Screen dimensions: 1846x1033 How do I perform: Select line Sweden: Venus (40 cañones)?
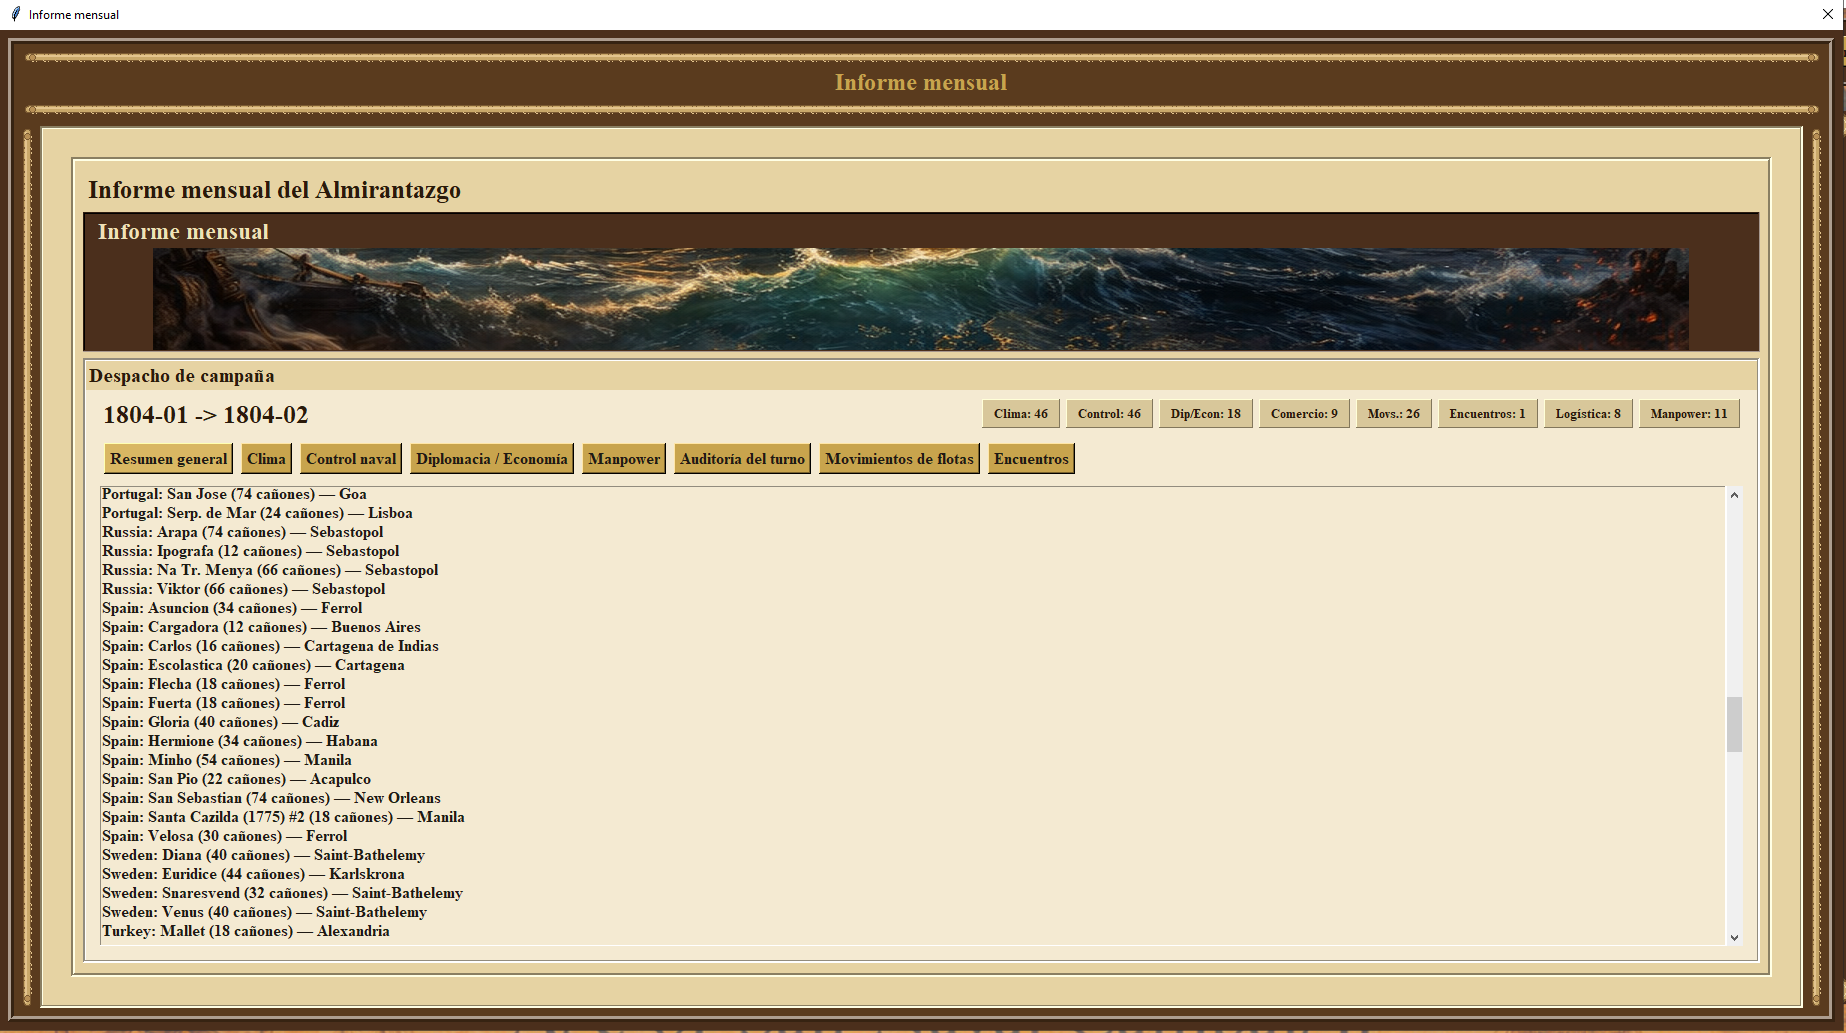tap(264, 912)
